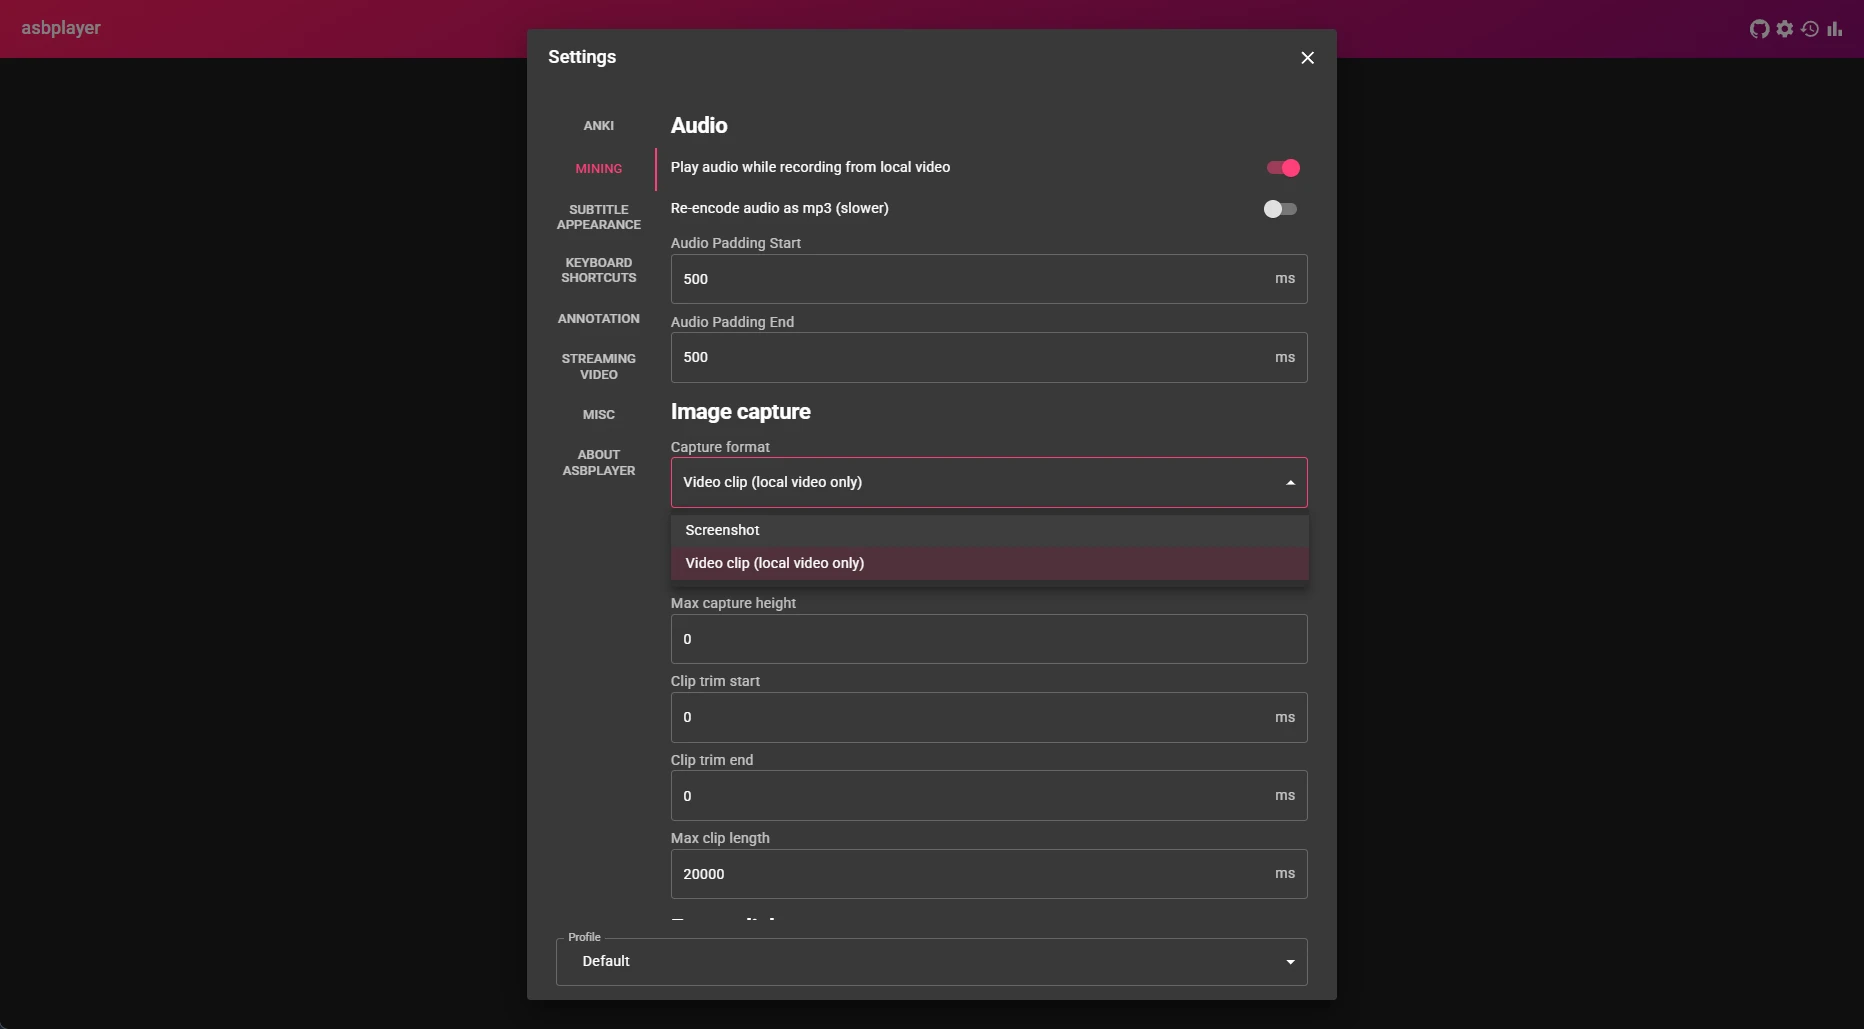Open About asbplayer tab
Viewport: 1864px width, 1029px height.
(x=599, y=463)
